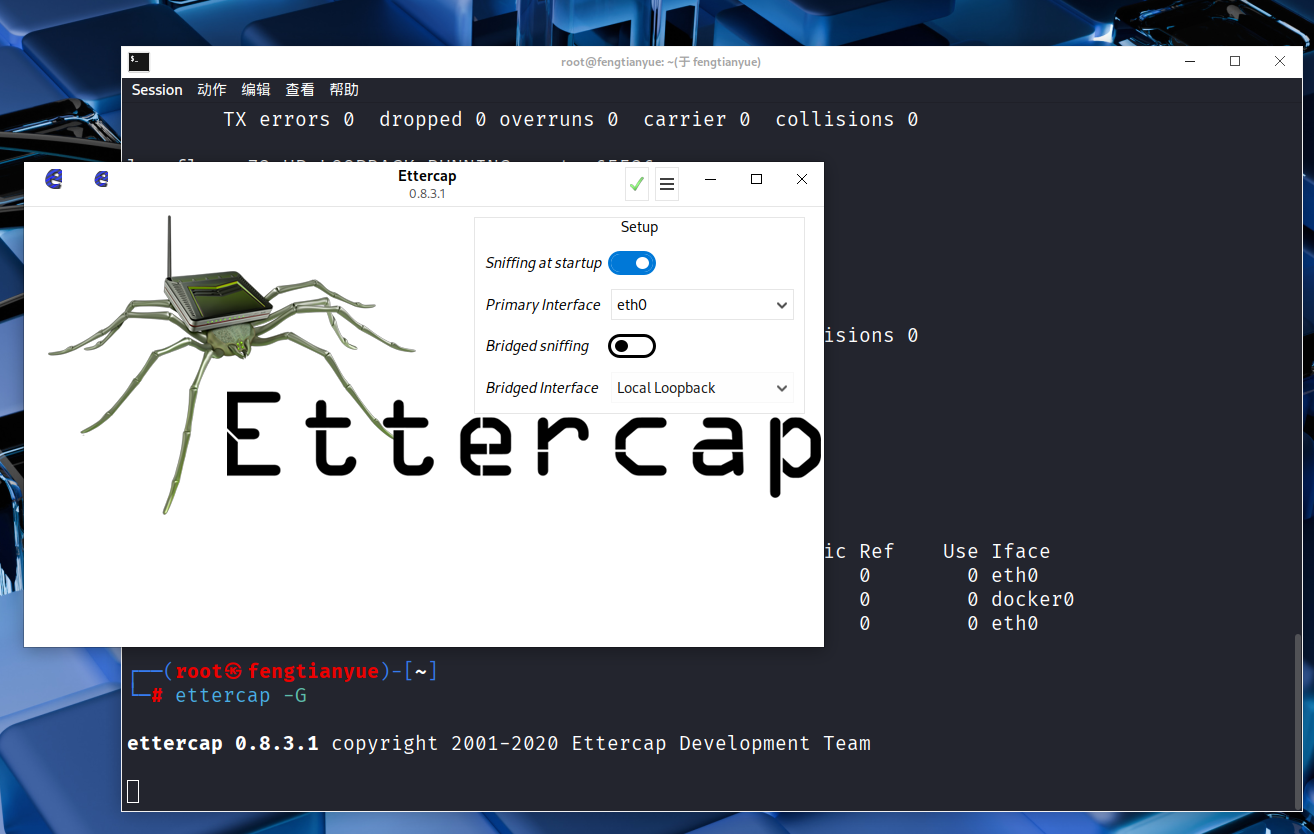Screen dimensions: 1314x834
Task: Click the Ettercap spider logo image
Action: tap(232, 365)
